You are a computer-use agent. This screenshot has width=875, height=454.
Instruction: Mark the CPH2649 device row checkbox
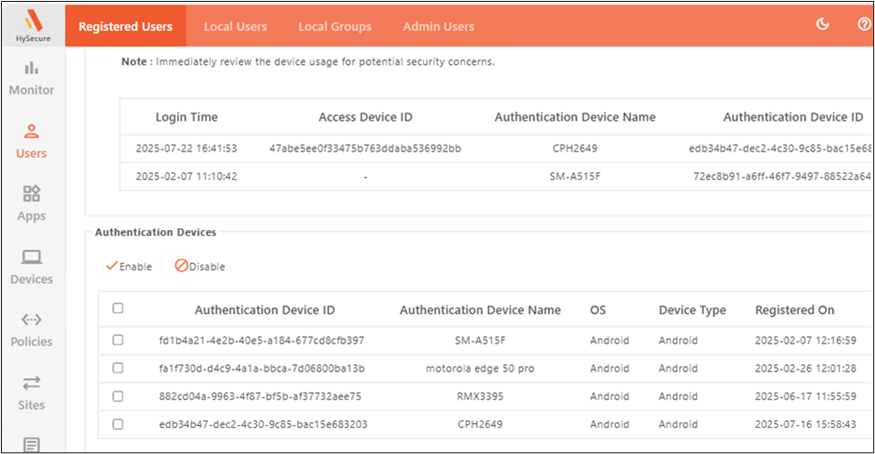pyautogui.click(x=118, y=424)
